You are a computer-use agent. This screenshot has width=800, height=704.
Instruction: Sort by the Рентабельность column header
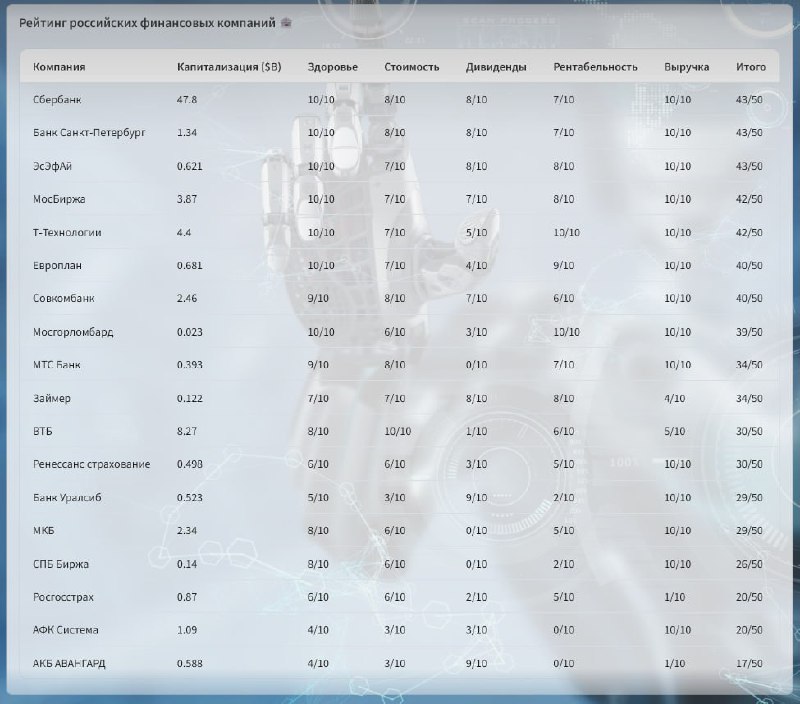pyautogui.click(x=595, y=67)
